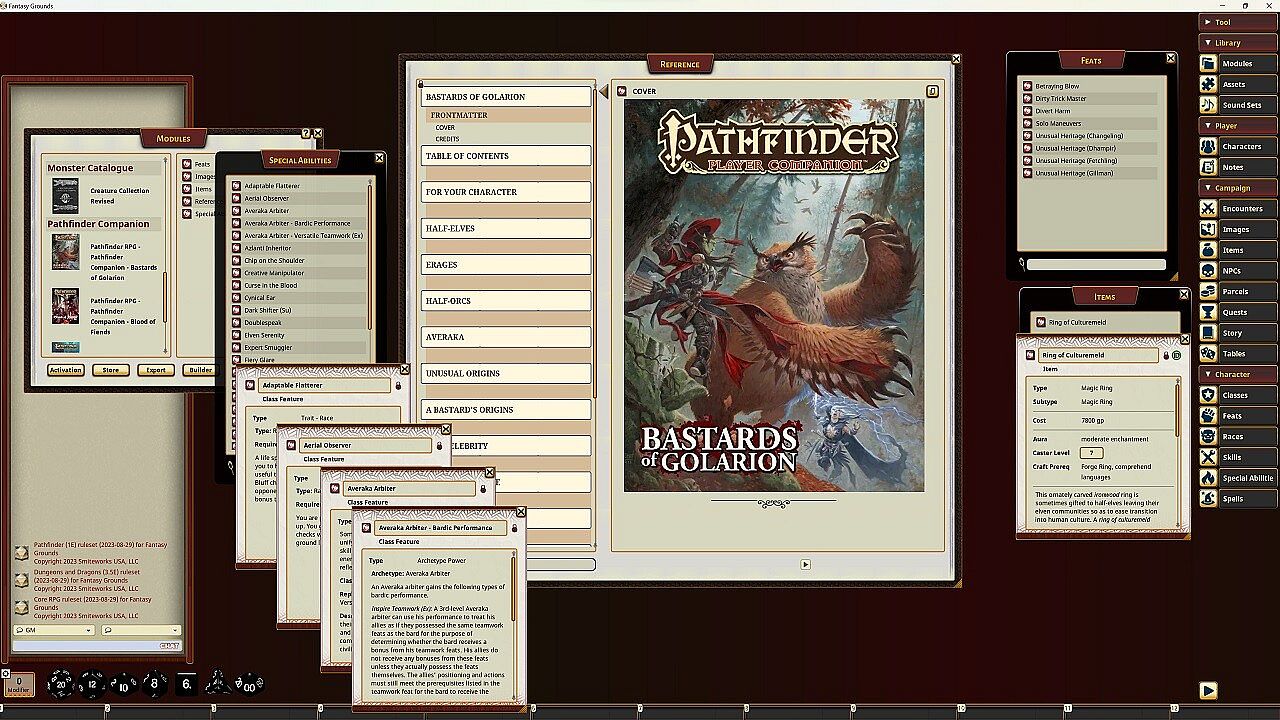Open the Story book icon
This screenshot has width=1280, height=720.
pyautogui.click(x=1208, y=333)
